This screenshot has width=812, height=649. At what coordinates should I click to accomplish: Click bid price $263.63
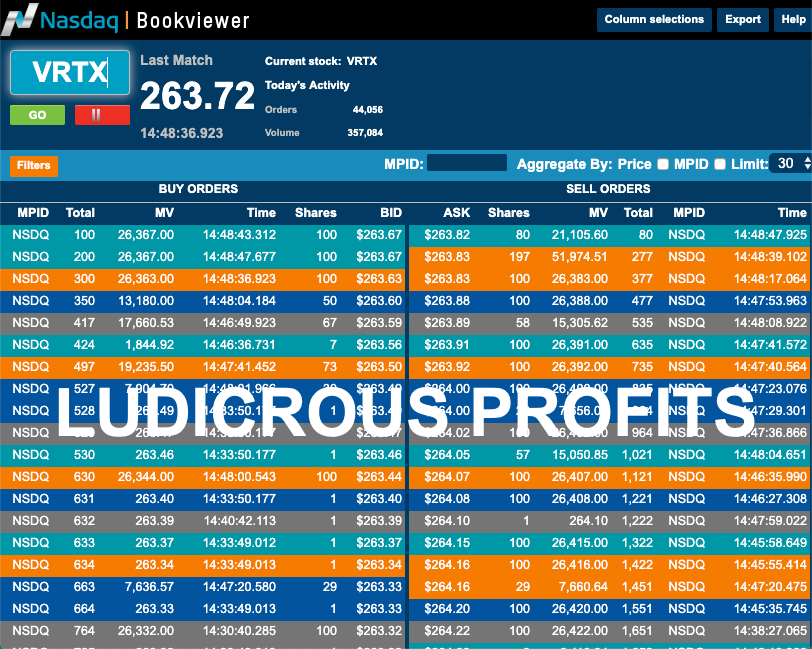(x=379, y=279)
